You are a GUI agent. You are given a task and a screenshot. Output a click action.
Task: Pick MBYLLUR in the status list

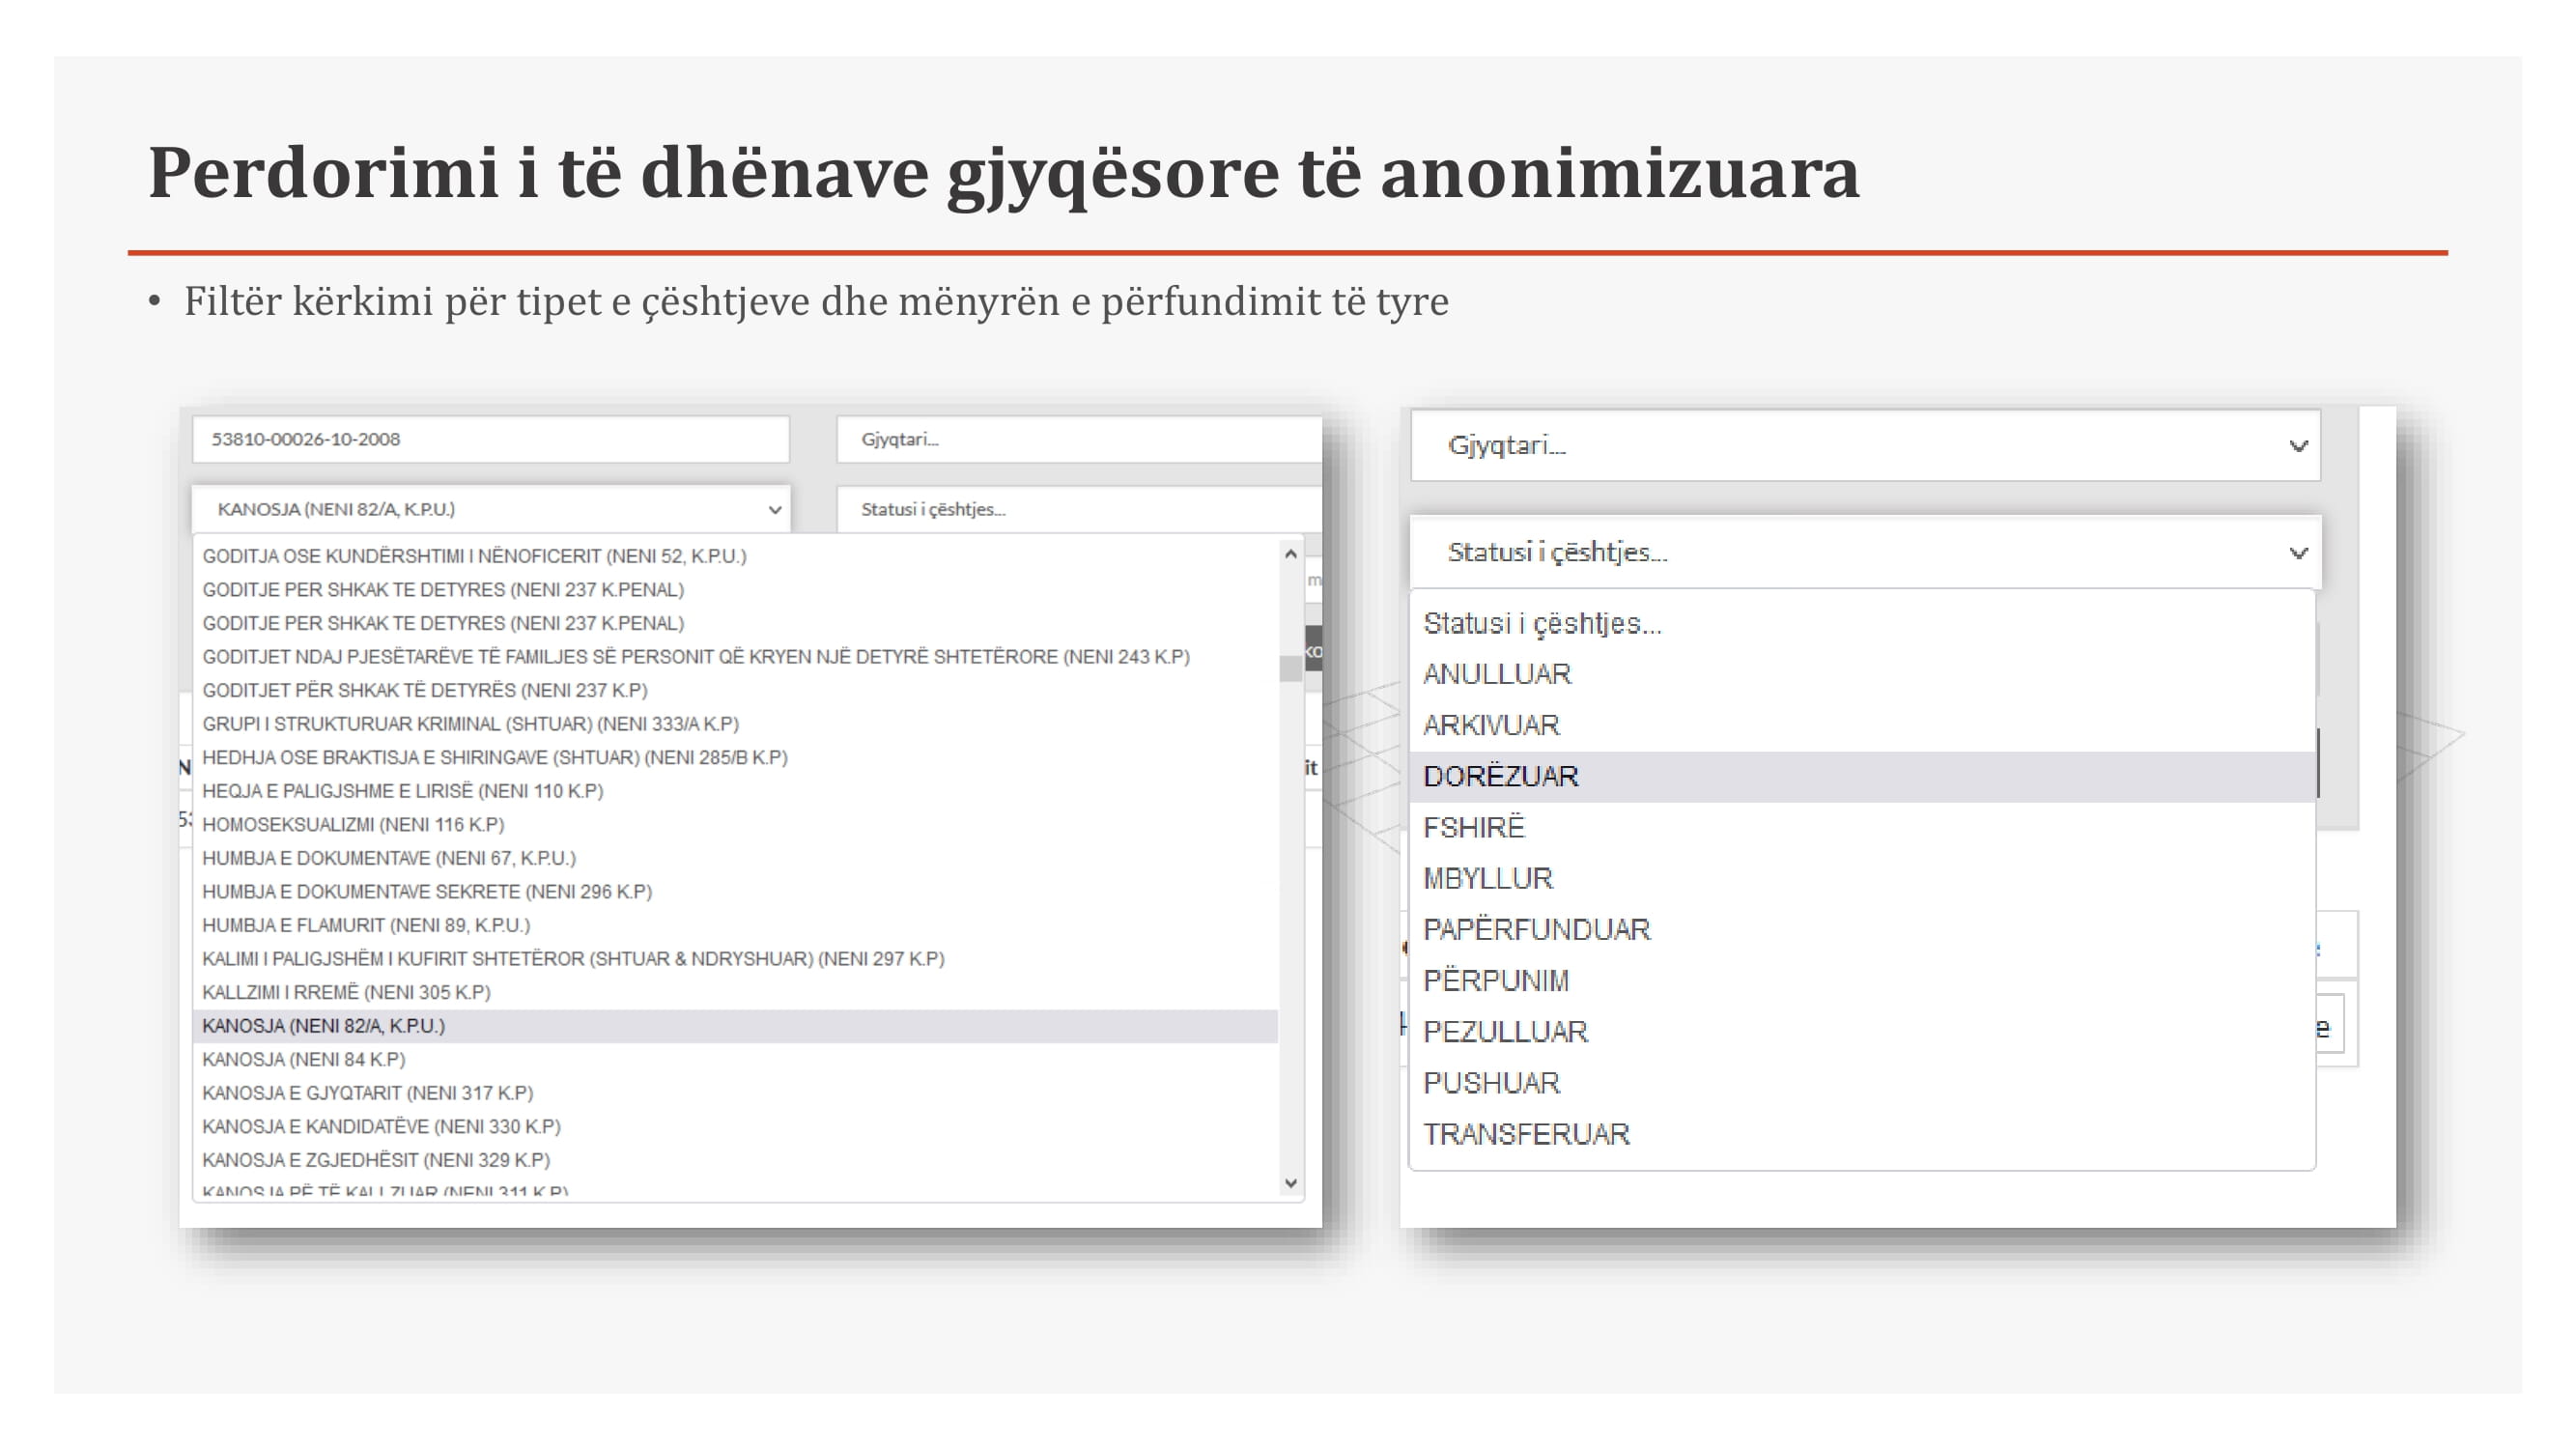[x=1488, y=878]
